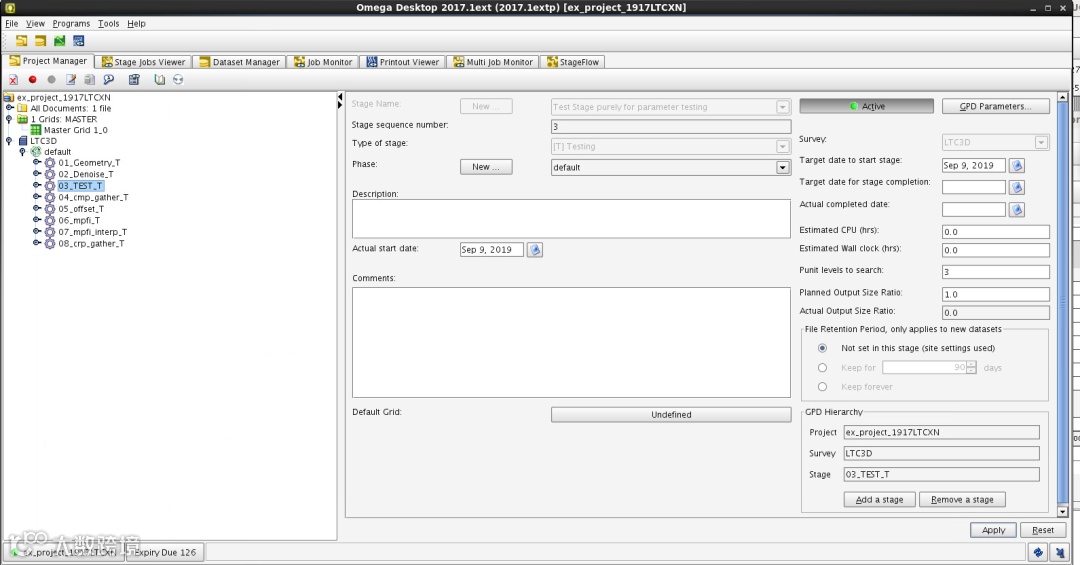
Task: Collapse the LTC3D survey node
Action: pos(9,141)
